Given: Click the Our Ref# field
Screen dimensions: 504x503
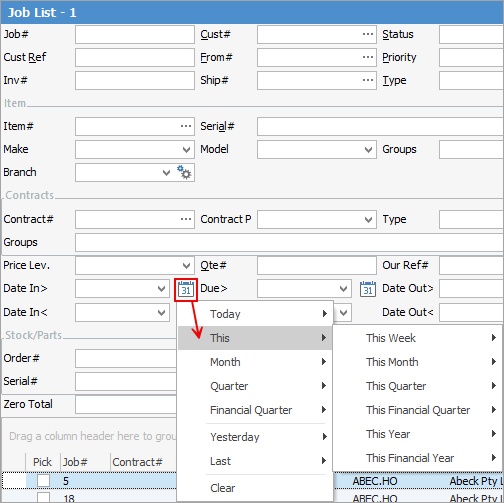Looking at the screenshot, I should point(471,265).
